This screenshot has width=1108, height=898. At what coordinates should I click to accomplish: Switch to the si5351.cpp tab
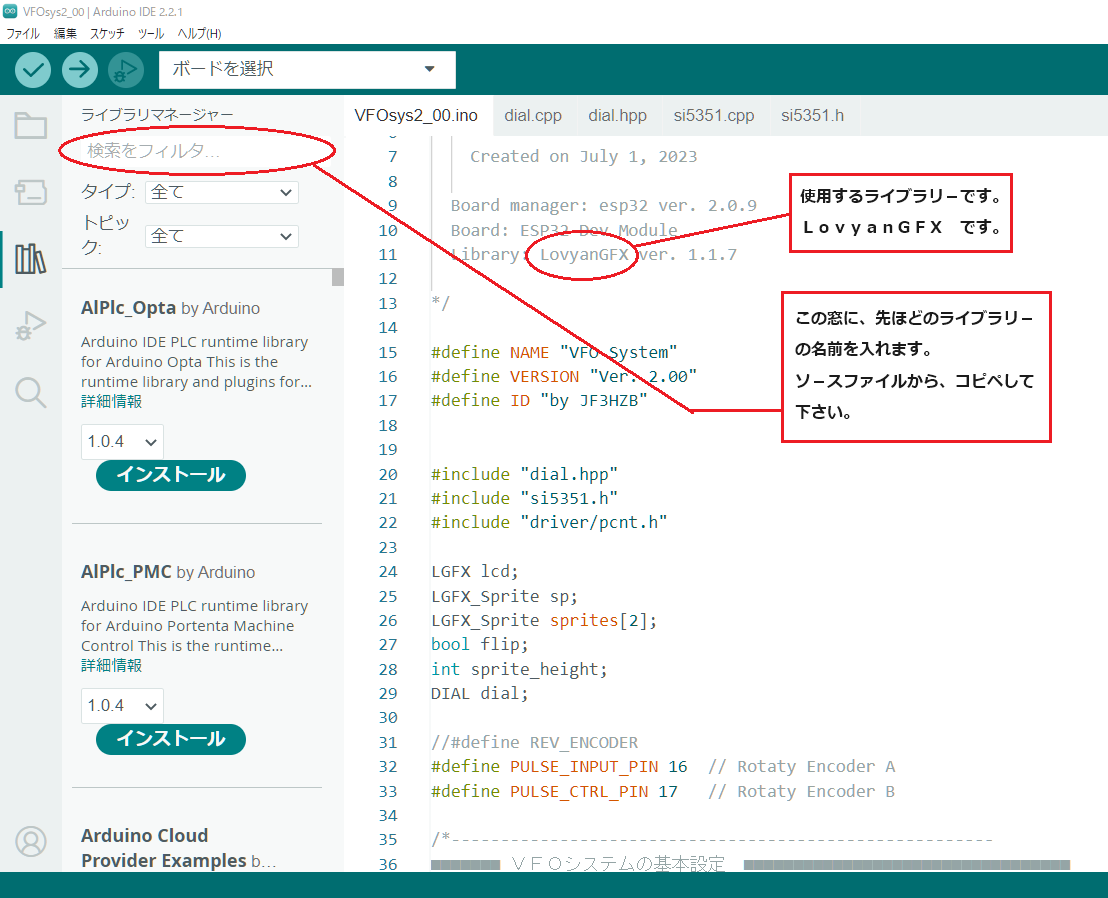pyautogui.click(x=714, y=115)
